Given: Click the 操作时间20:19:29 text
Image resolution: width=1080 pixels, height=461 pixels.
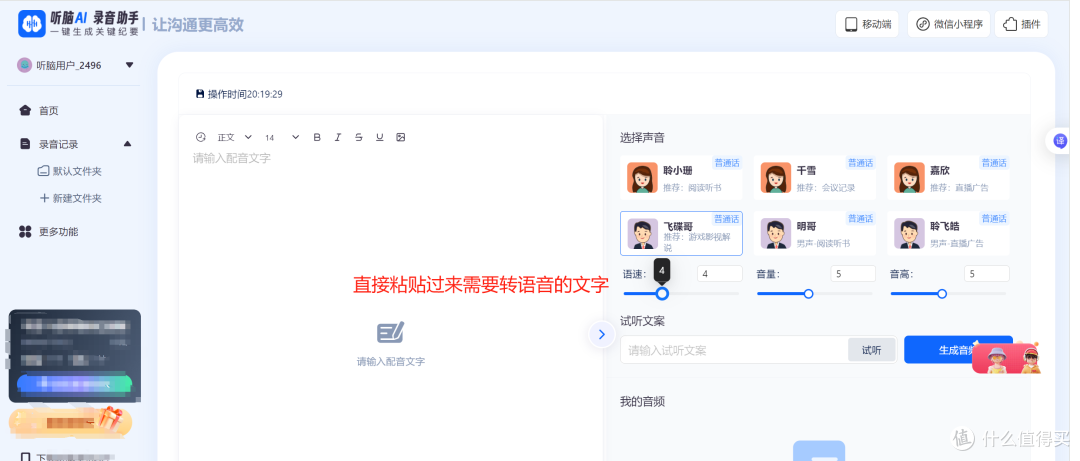Looking at the screenshot, I should (245, 94).
